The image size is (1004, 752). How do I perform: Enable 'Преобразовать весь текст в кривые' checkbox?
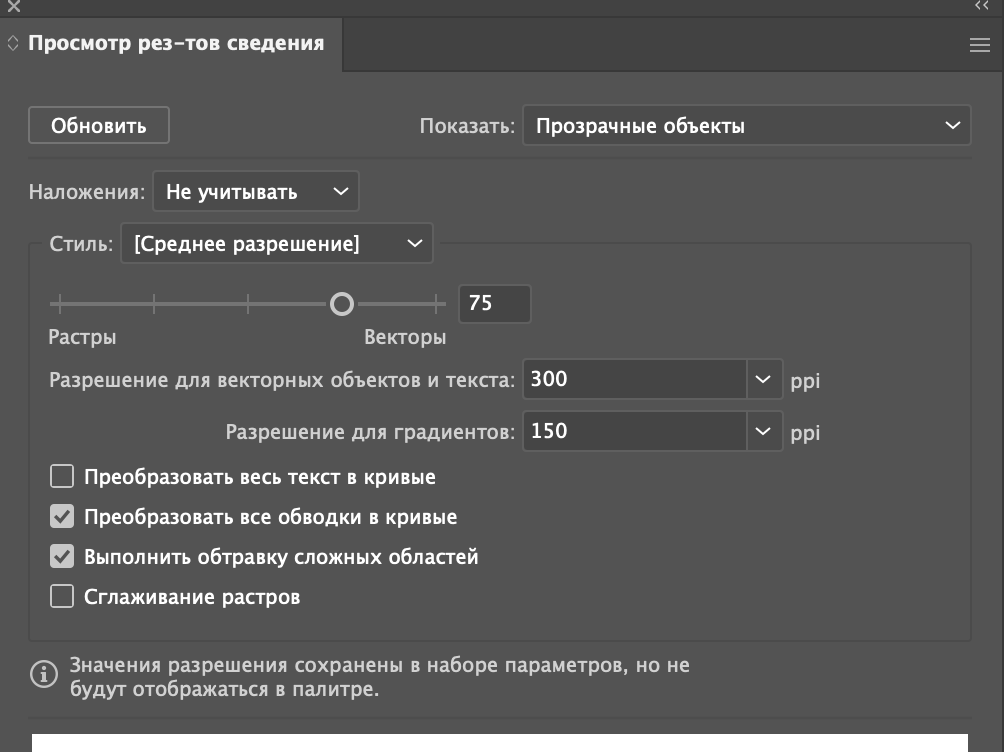[62, 477]
